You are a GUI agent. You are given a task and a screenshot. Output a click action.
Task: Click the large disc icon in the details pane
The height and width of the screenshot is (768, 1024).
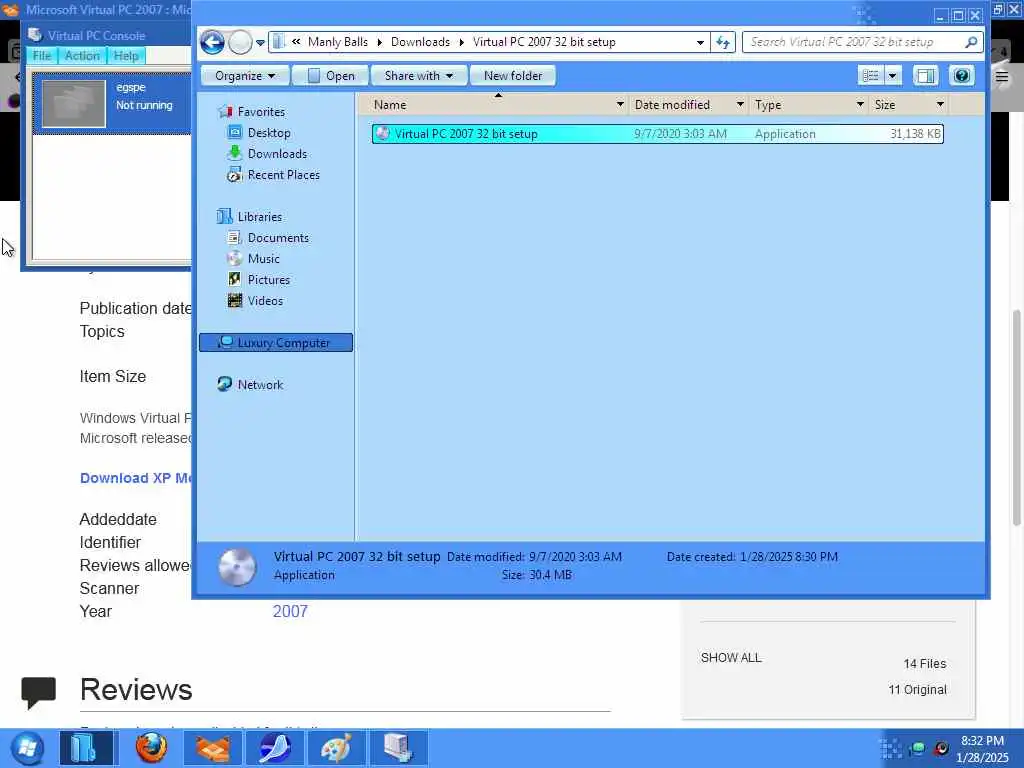pos(236,567)
